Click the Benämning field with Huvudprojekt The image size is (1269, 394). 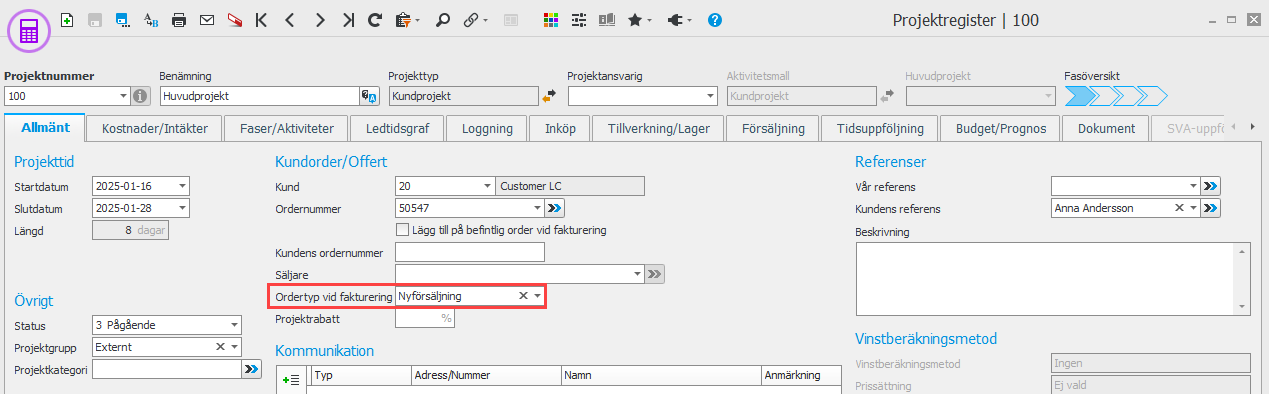(259, 96)
